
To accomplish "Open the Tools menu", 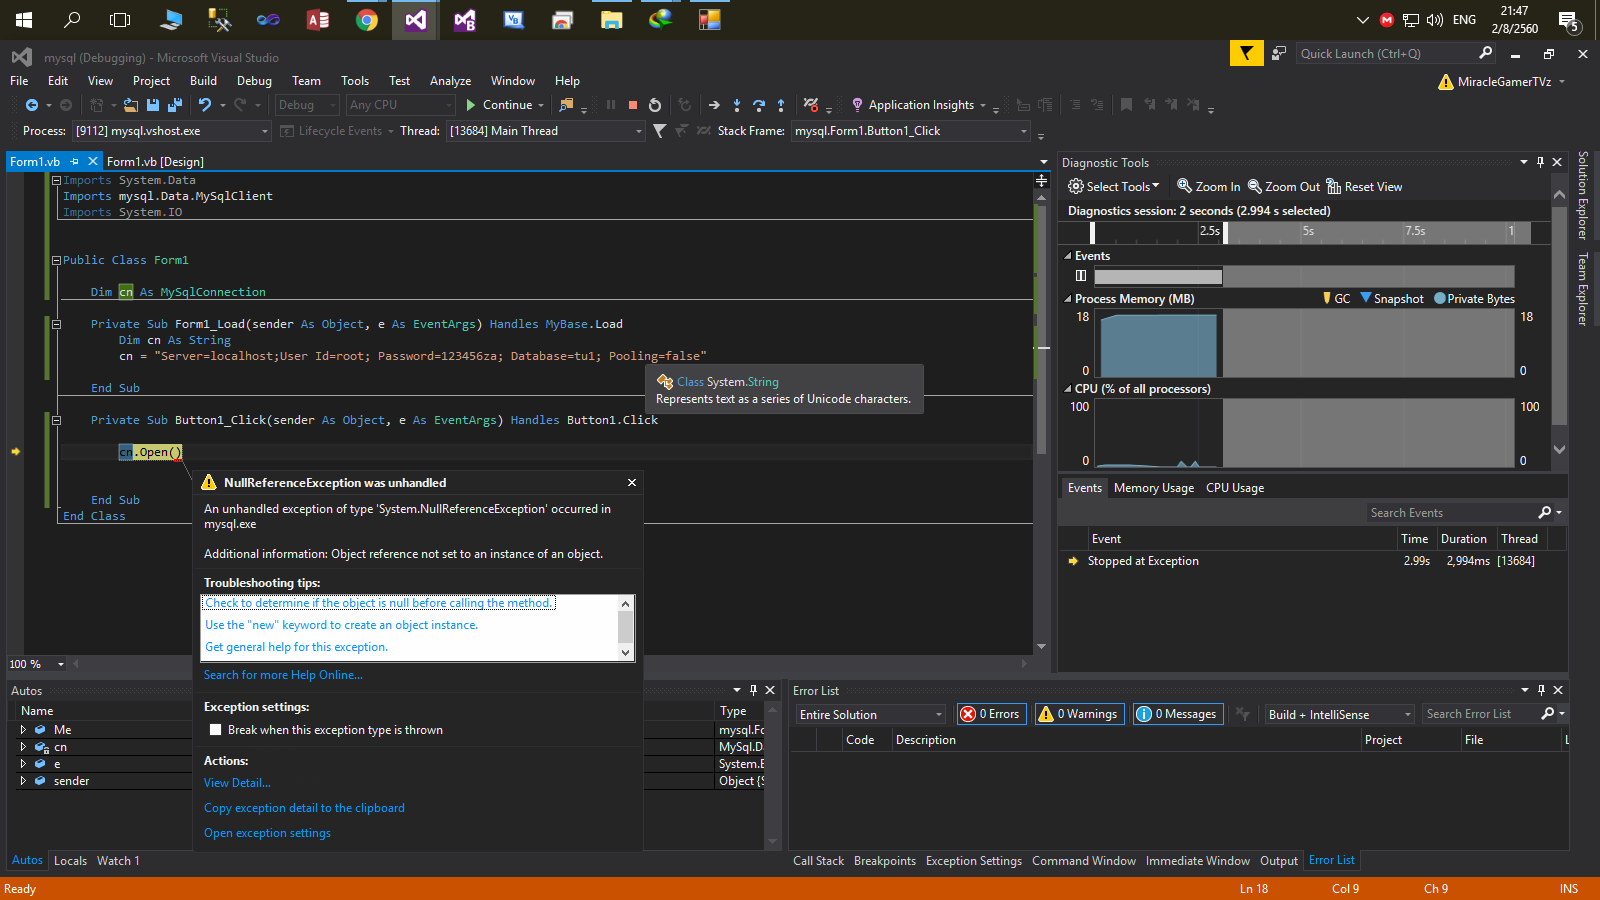I will (x=355, y=81).
